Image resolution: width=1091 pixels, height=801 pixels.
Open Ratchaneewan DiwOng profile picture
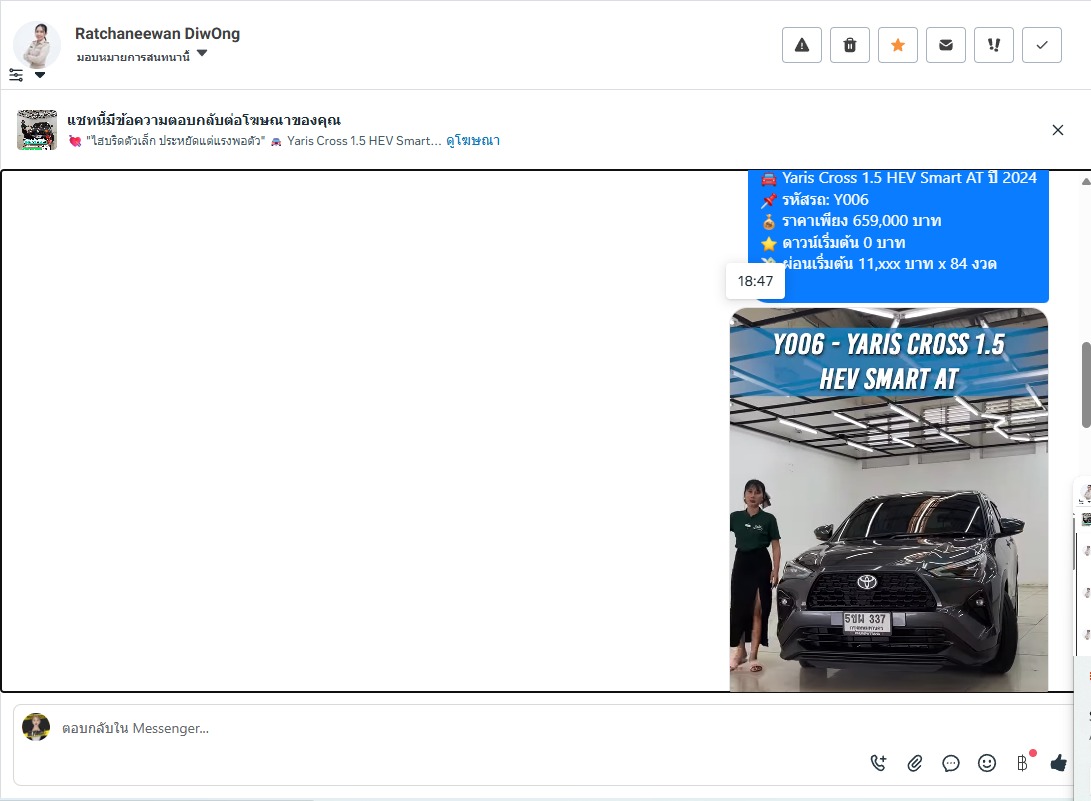pos(37,44)
